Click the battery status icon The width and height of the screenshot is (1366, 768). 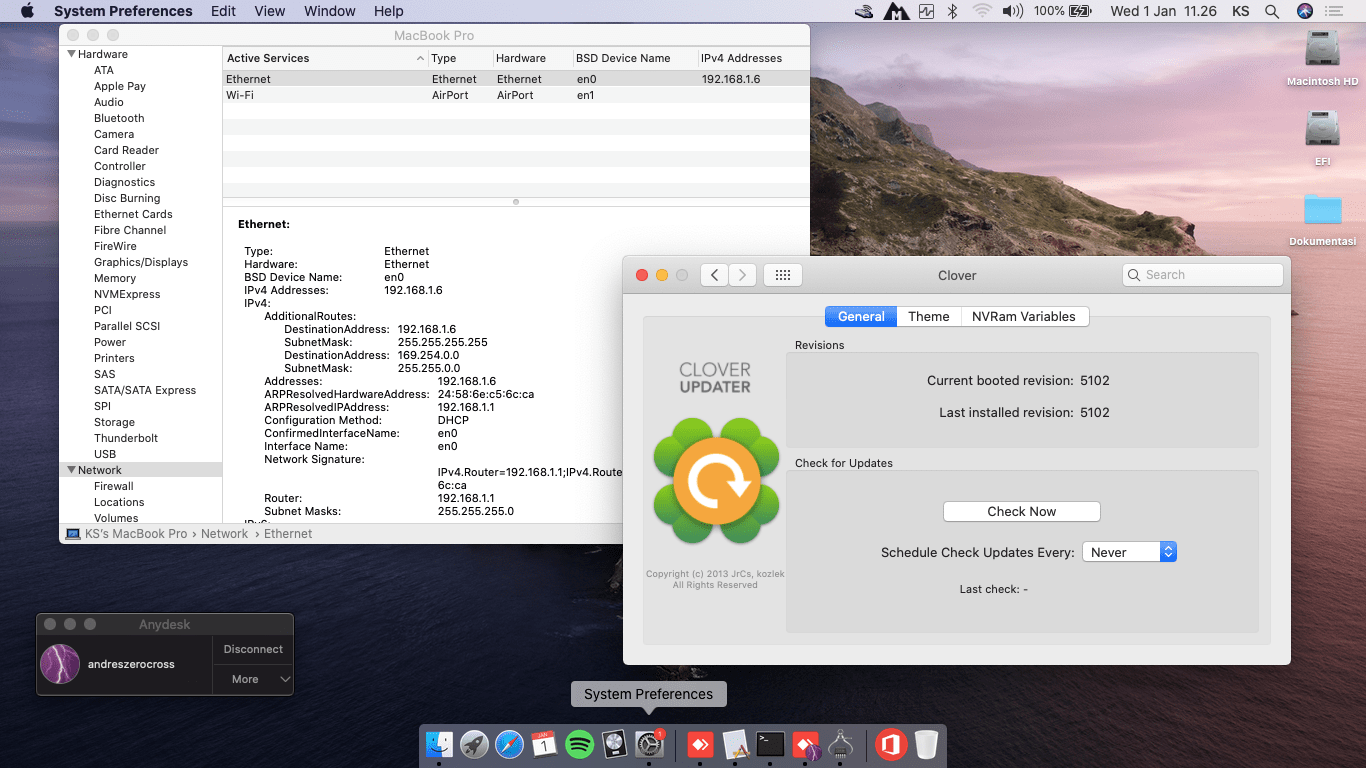click(1080, 11)
